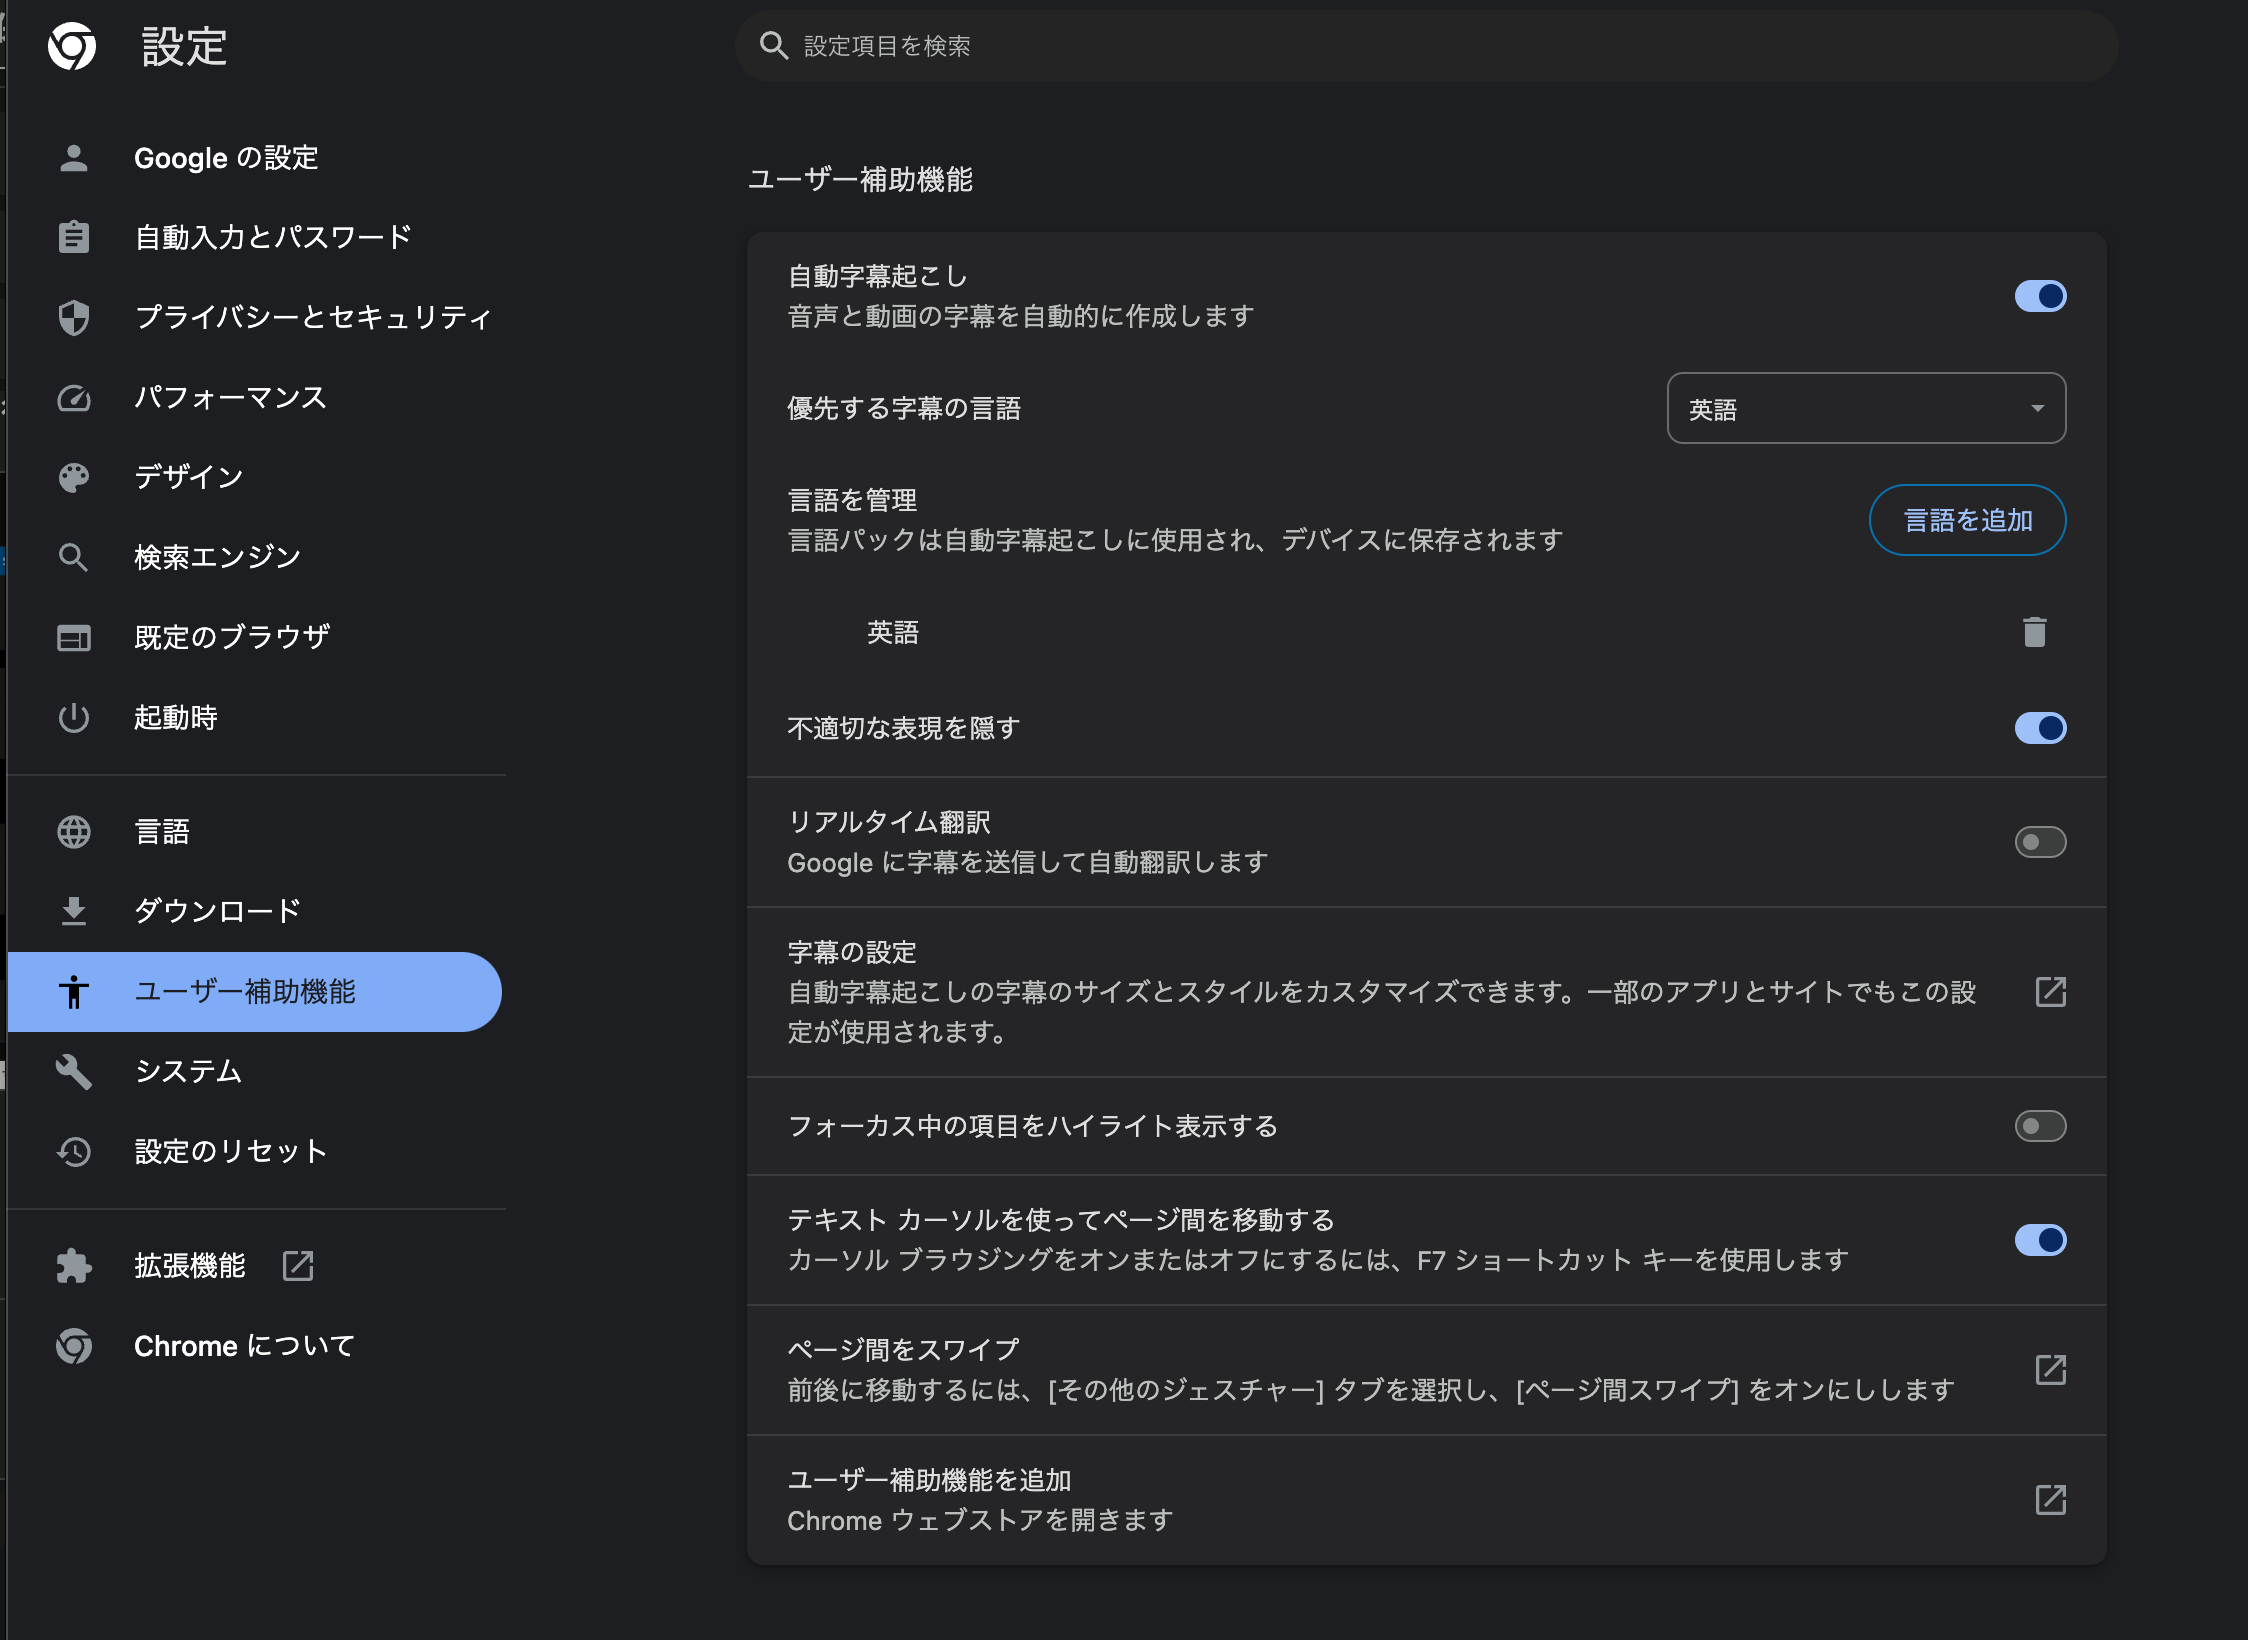Viewport: 2248px width, 1640px height.
Task: Click the 音声と動画の字幕を自動的に作成します description
Action: (x=1021, y=316)
